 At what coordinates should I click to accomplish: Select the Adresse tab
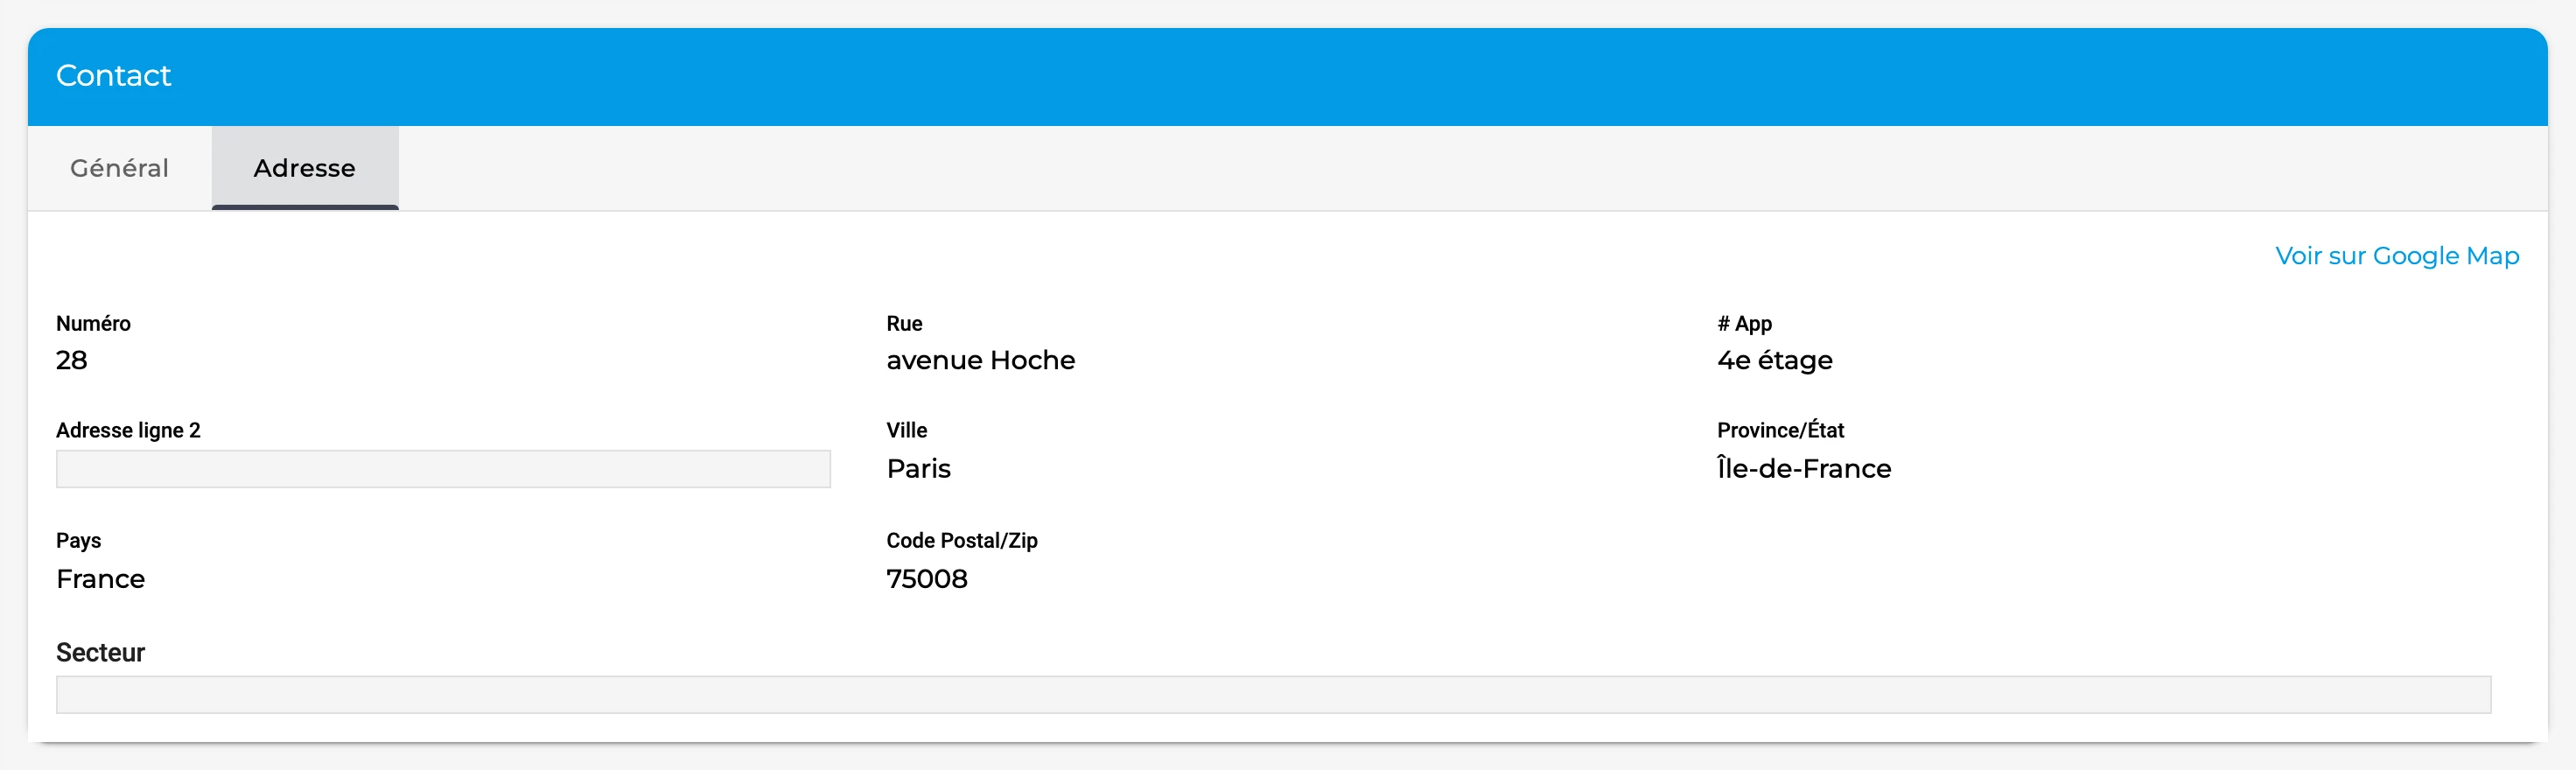pyautogui.click(x=305, y=168)
